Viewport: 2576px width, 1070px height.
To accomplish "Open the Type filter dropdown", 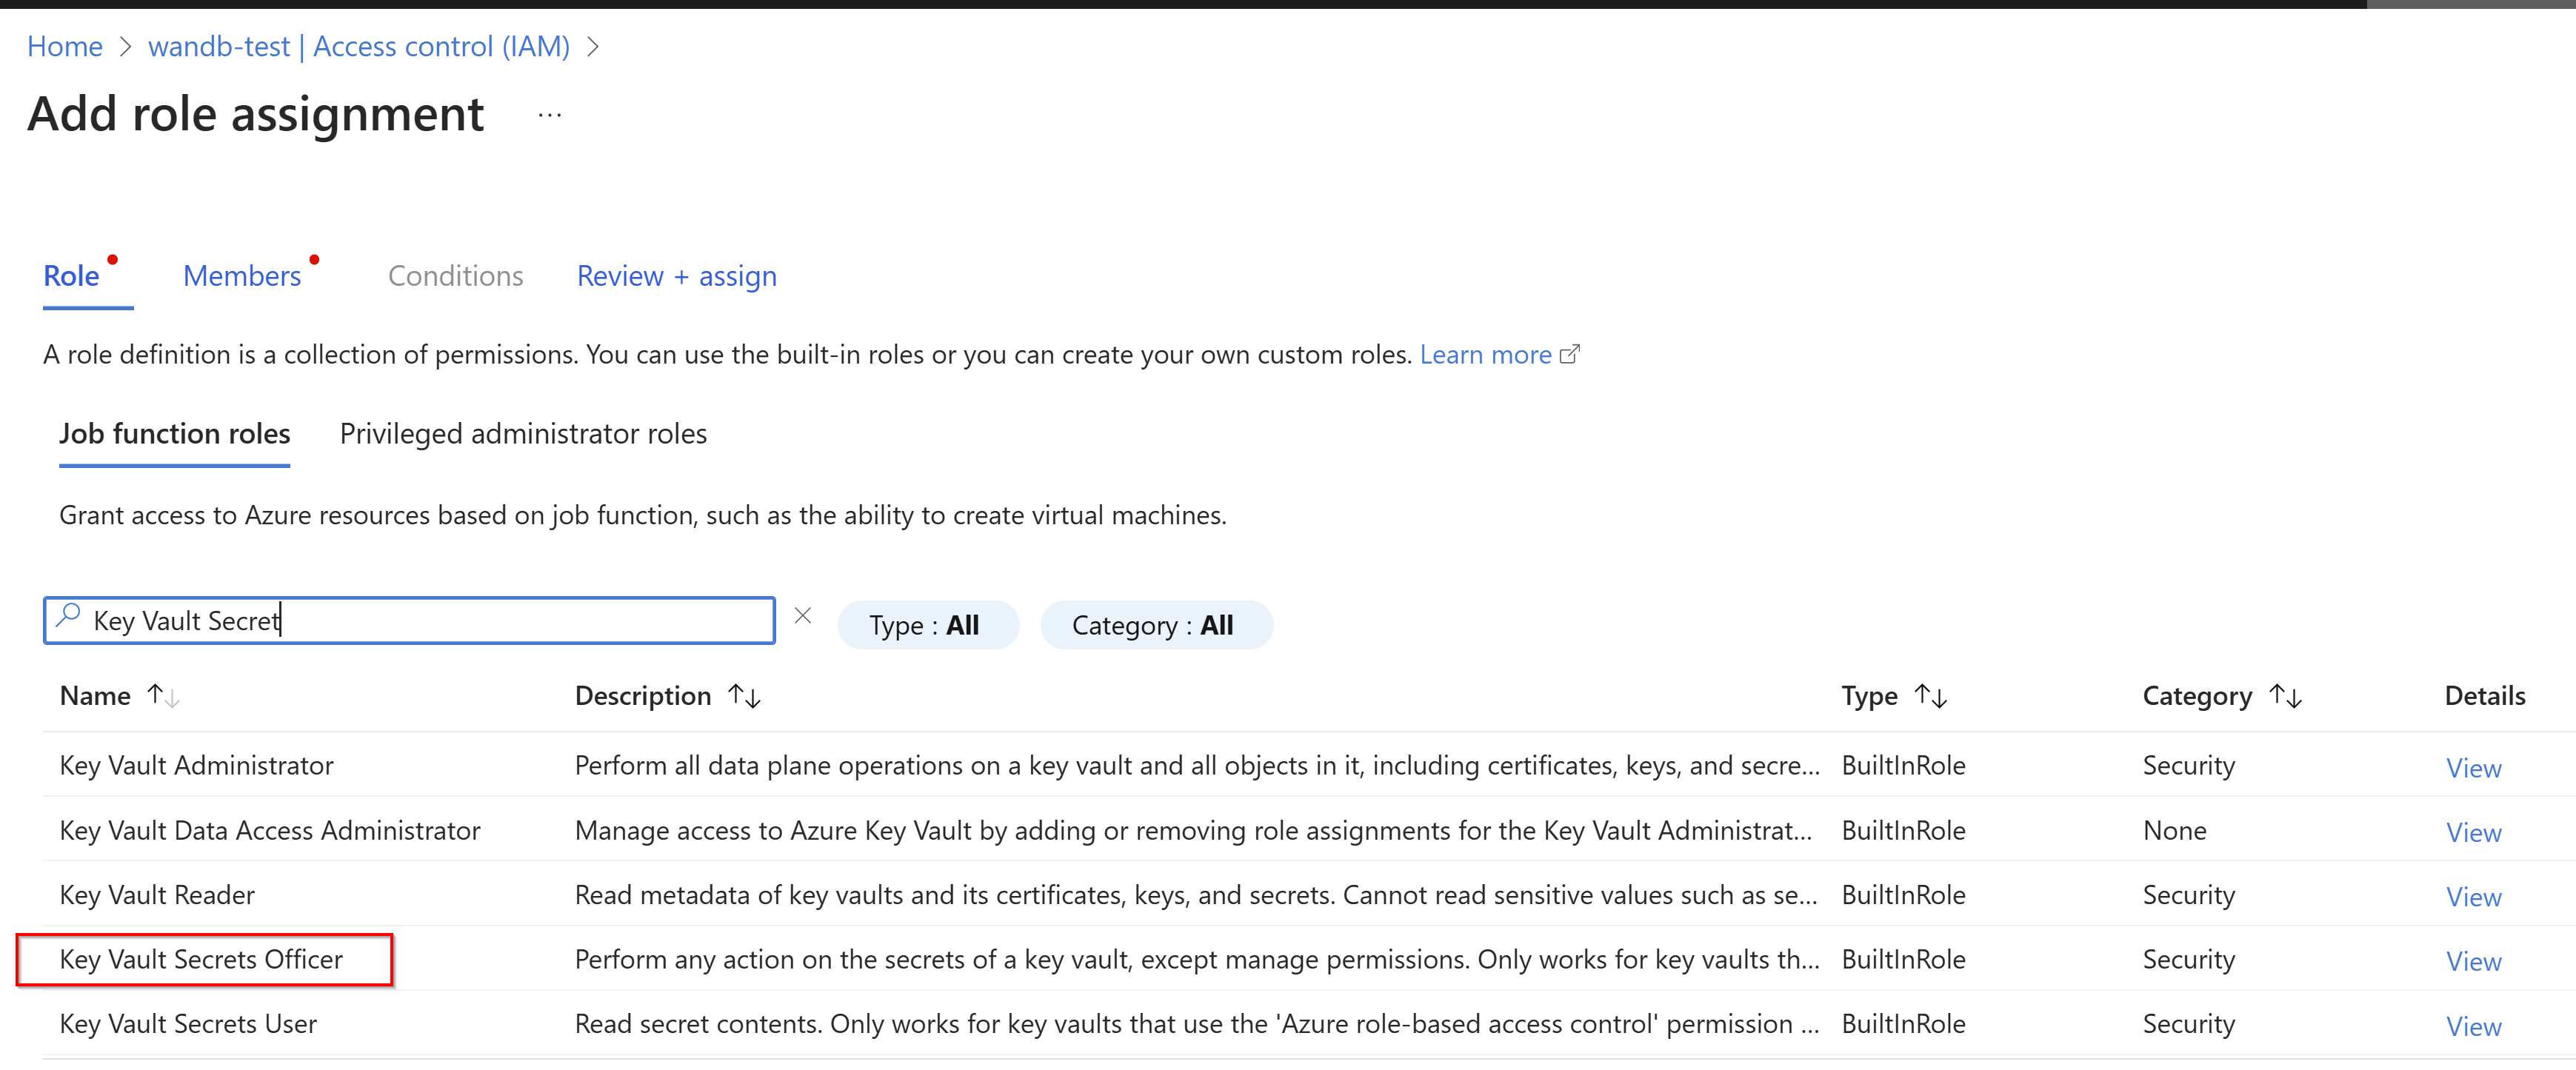I will pyautogui.click(x=926, y=625).
